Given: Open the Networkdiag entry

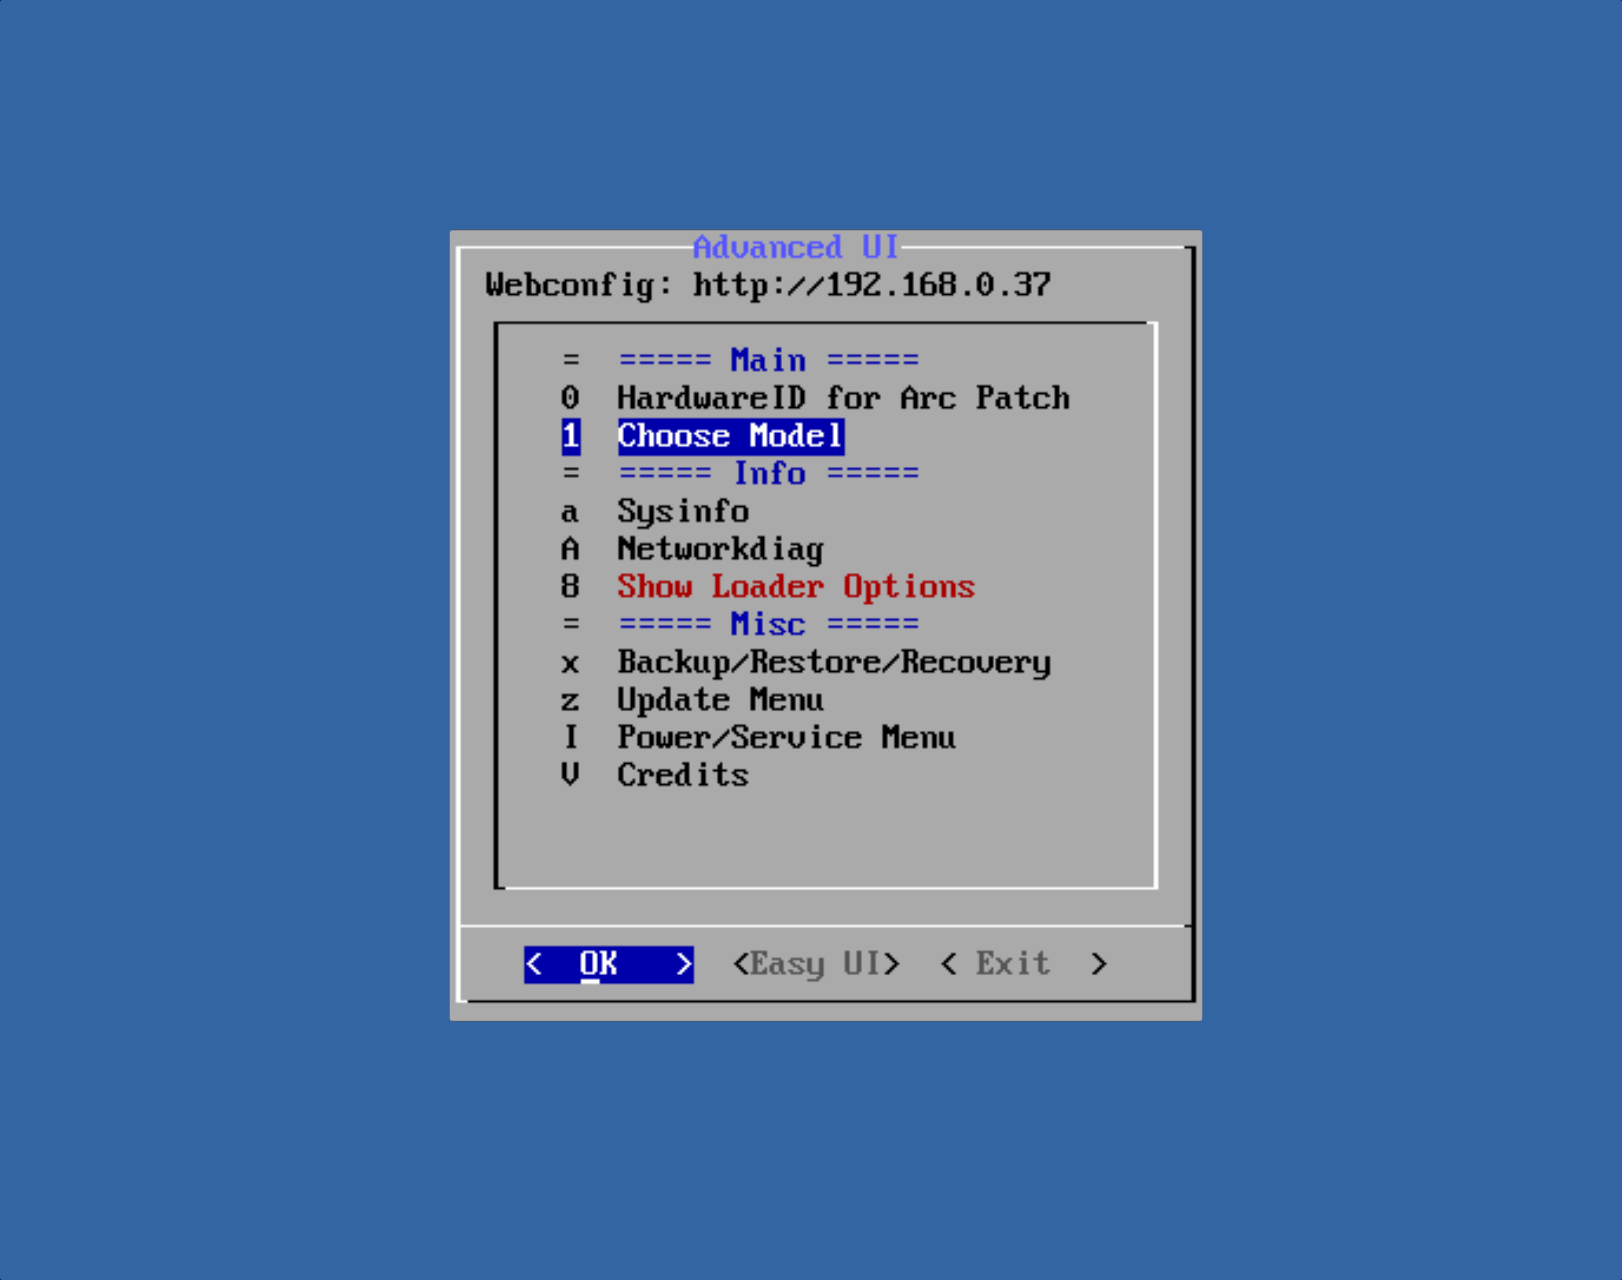Looking at the screenshot, I should click(x=720, y=549).
